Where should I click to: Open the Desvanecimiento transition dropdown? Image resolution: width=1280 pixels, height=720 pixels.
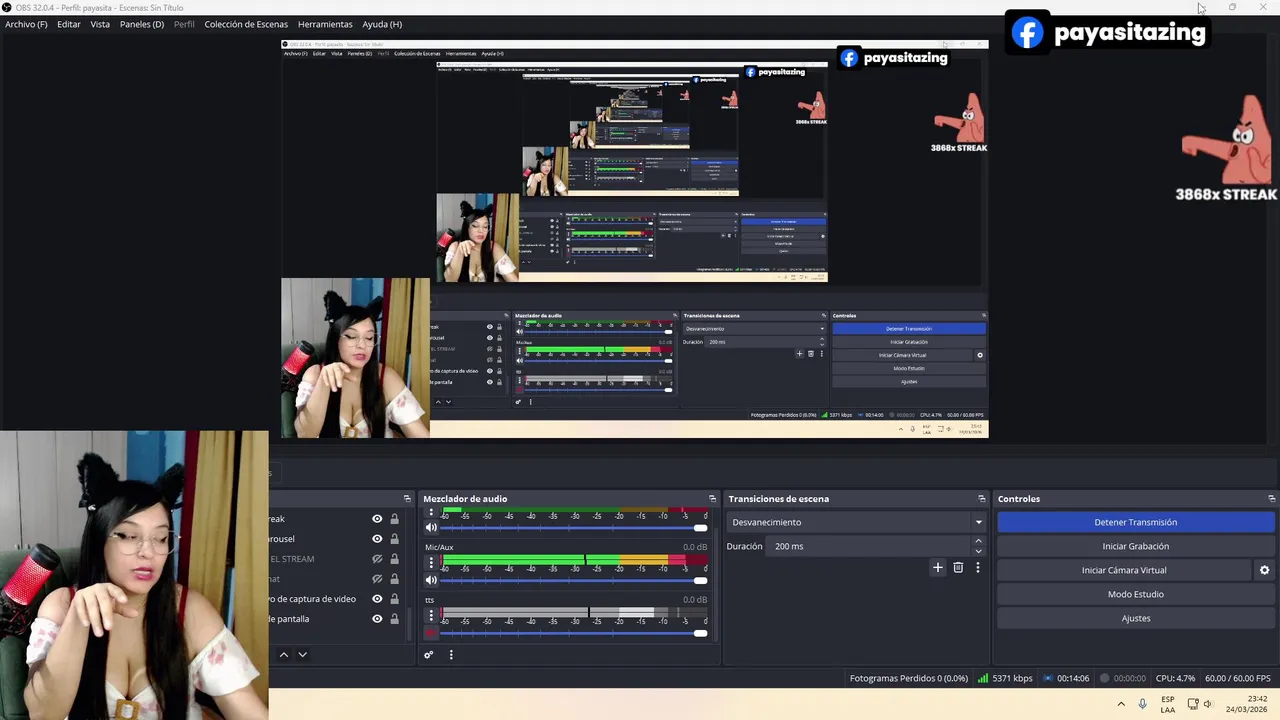tap(857, 522)
